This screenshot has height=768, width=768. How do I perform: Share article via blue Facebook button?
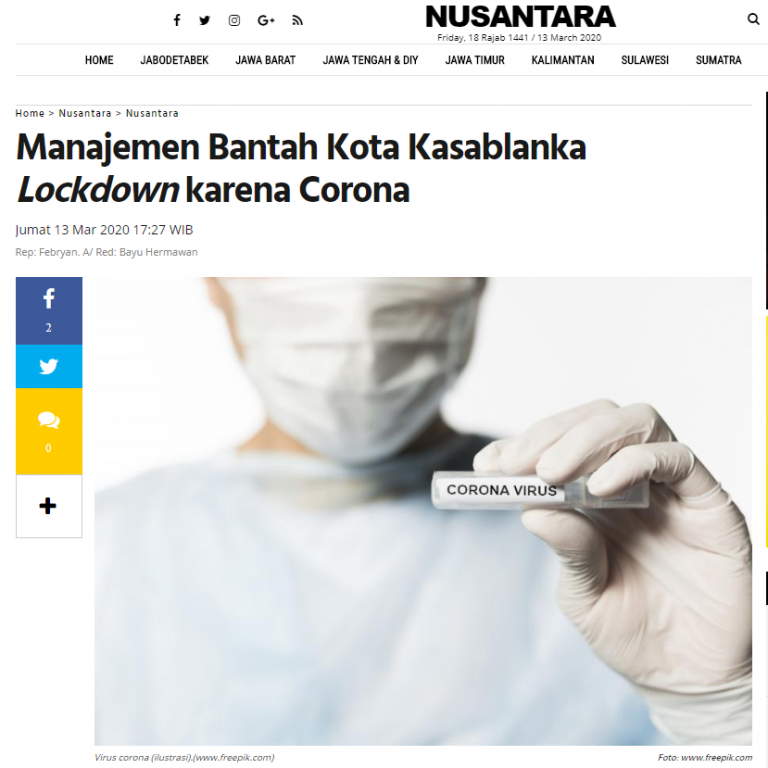click(49, 311)
